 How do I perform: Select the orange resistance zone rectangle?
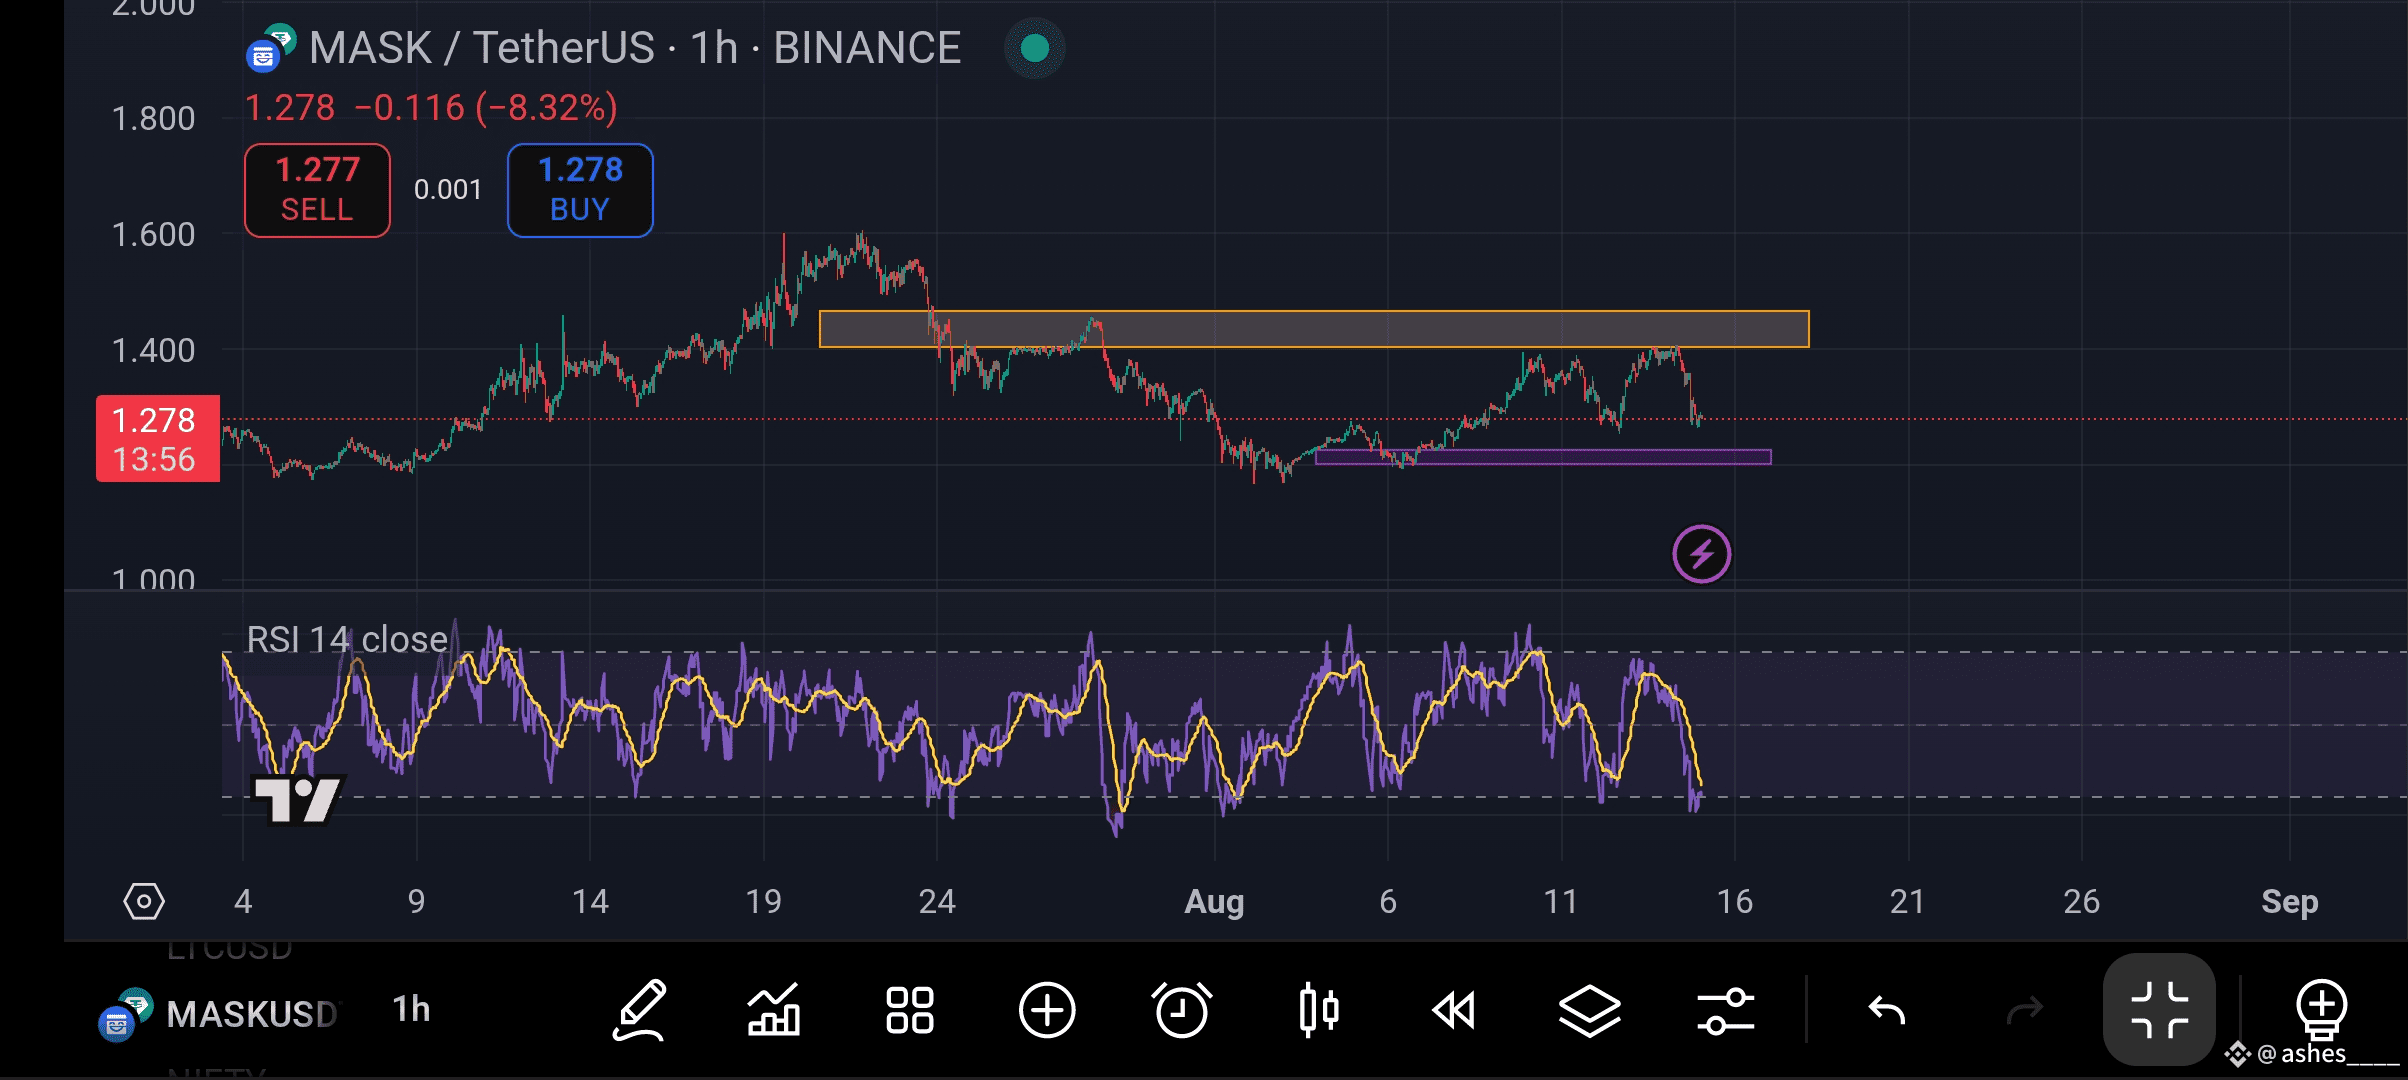pos(1314,329)
